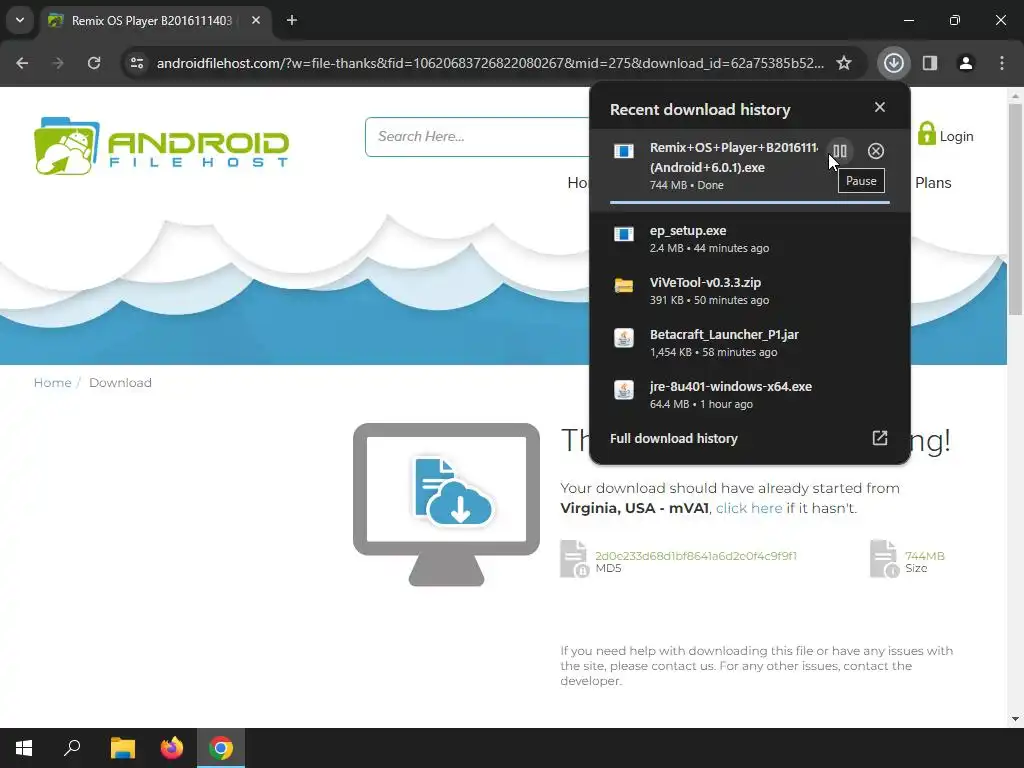This screenshot has height=768, width=1024.
Task: Open File Explorer from the taskbar
Action: click(122, 748)
